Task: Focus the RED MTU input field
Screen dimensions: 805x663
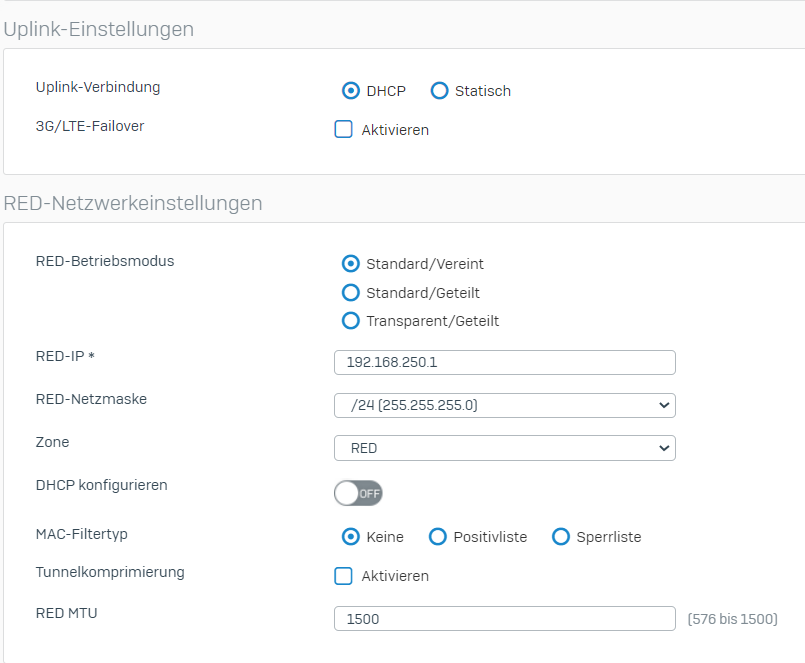Action: [505, 619]
